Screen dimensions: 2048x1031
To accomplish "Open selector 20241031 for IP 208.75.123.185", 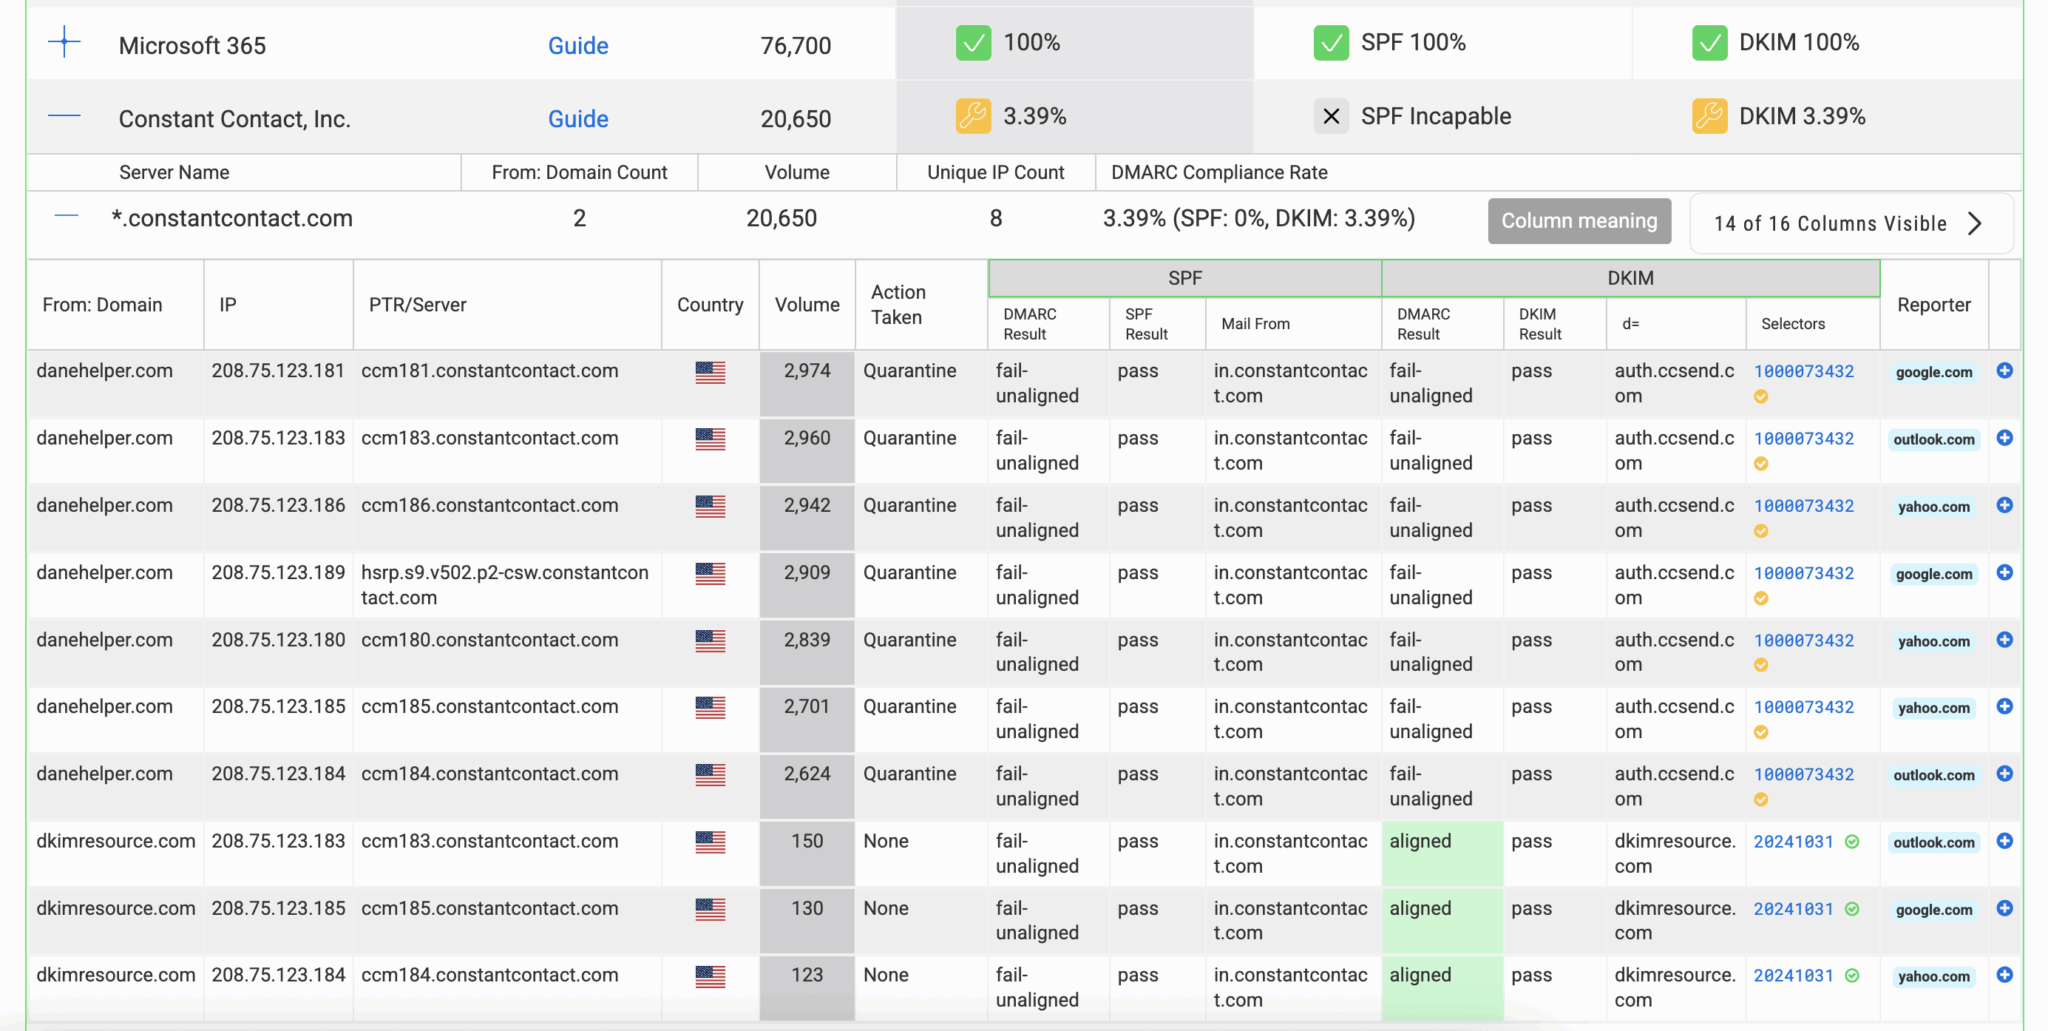I will coord(1793,909).
